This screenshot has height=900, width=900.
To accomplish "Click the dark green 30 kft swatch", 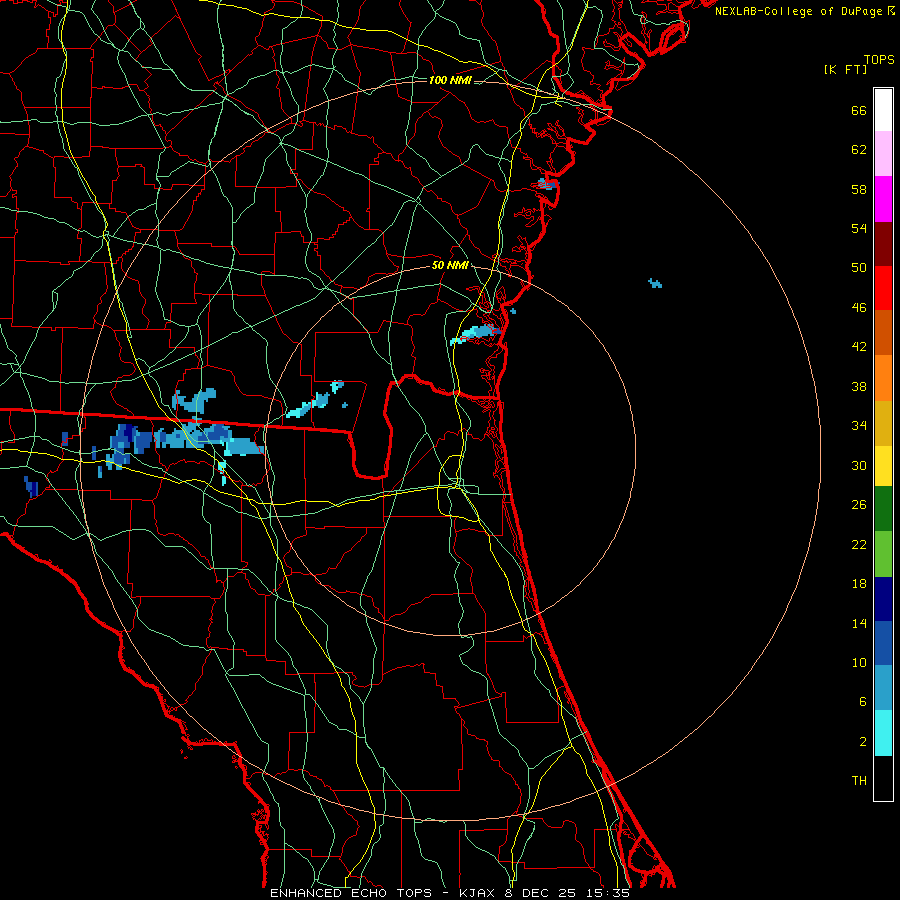I will tap(883, 509).
